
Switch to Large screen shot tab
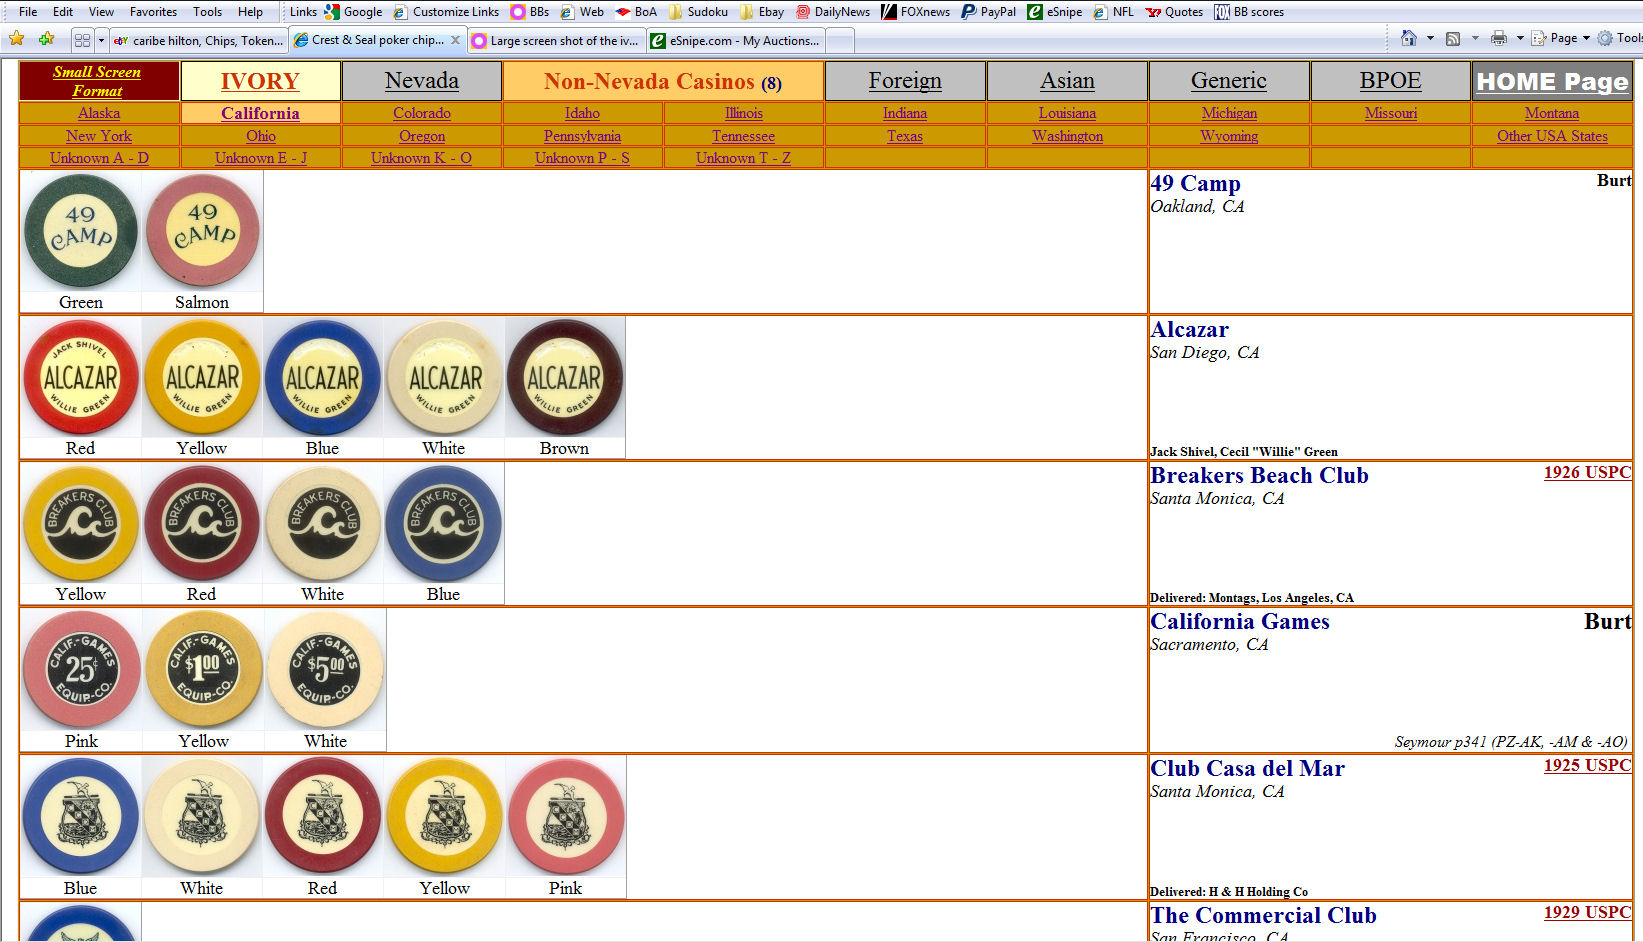554,41
